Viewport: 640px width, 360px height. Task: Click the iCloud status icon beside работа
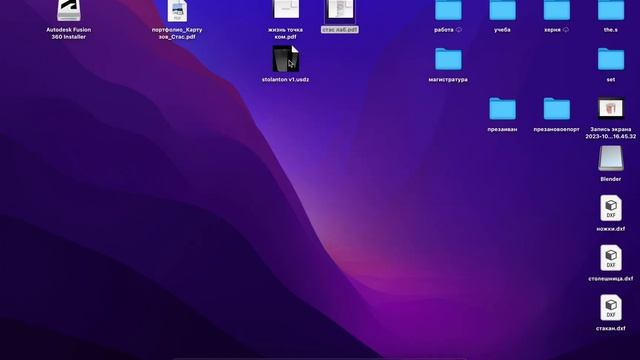[x=459, y=30]
